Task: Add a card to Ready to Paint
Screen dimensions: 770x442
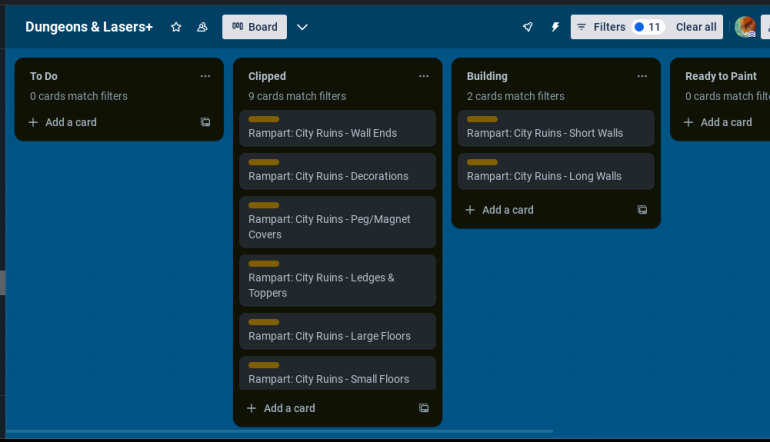Action: tap(717, 122)
